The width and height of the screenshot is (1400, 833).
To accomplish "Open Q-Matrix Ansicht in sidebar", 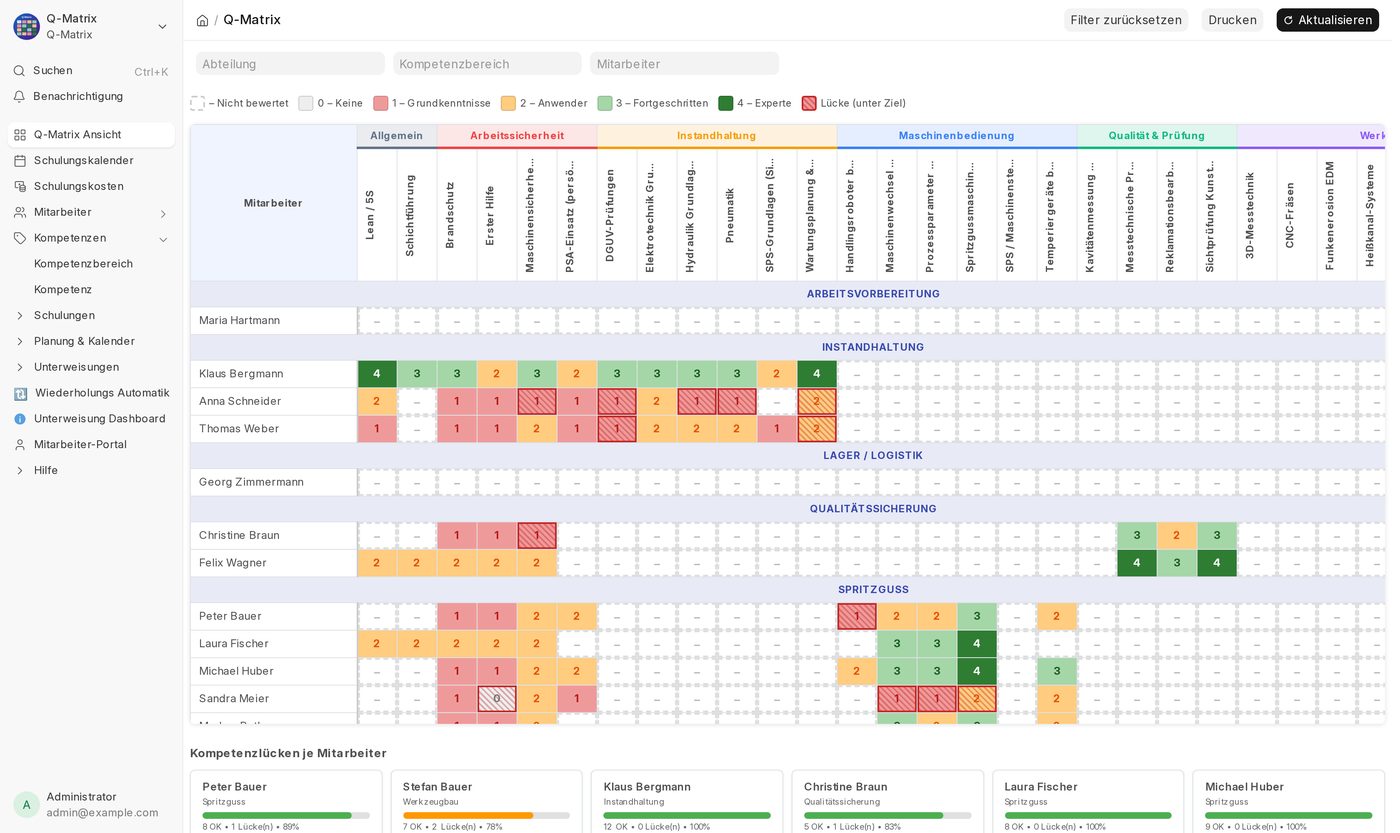I will (91, 135).
